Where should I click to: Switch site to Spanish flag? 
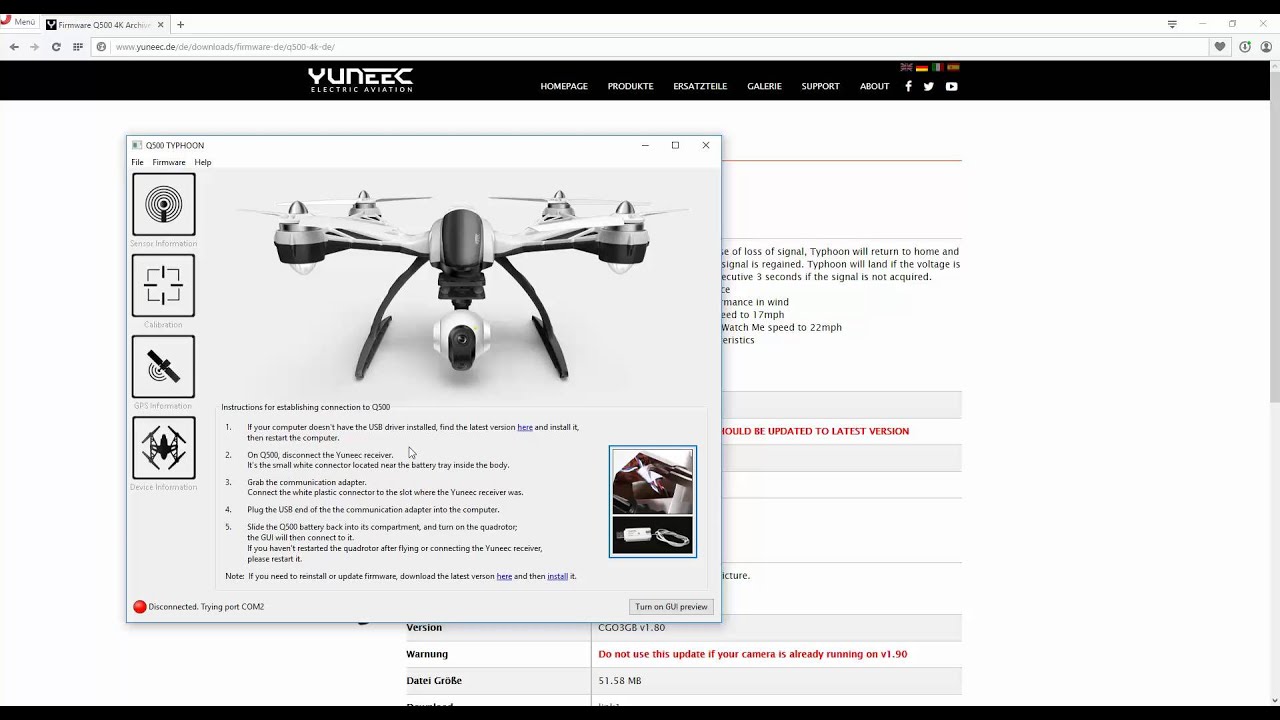point(953,67)
